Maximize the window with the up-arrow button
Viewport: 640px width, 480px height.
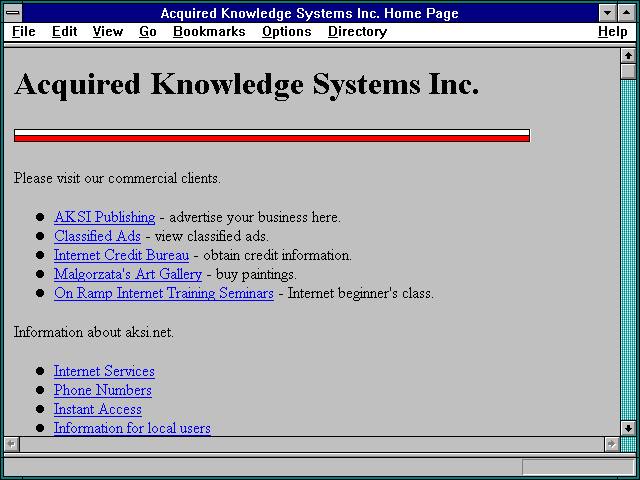click(627, 13)
